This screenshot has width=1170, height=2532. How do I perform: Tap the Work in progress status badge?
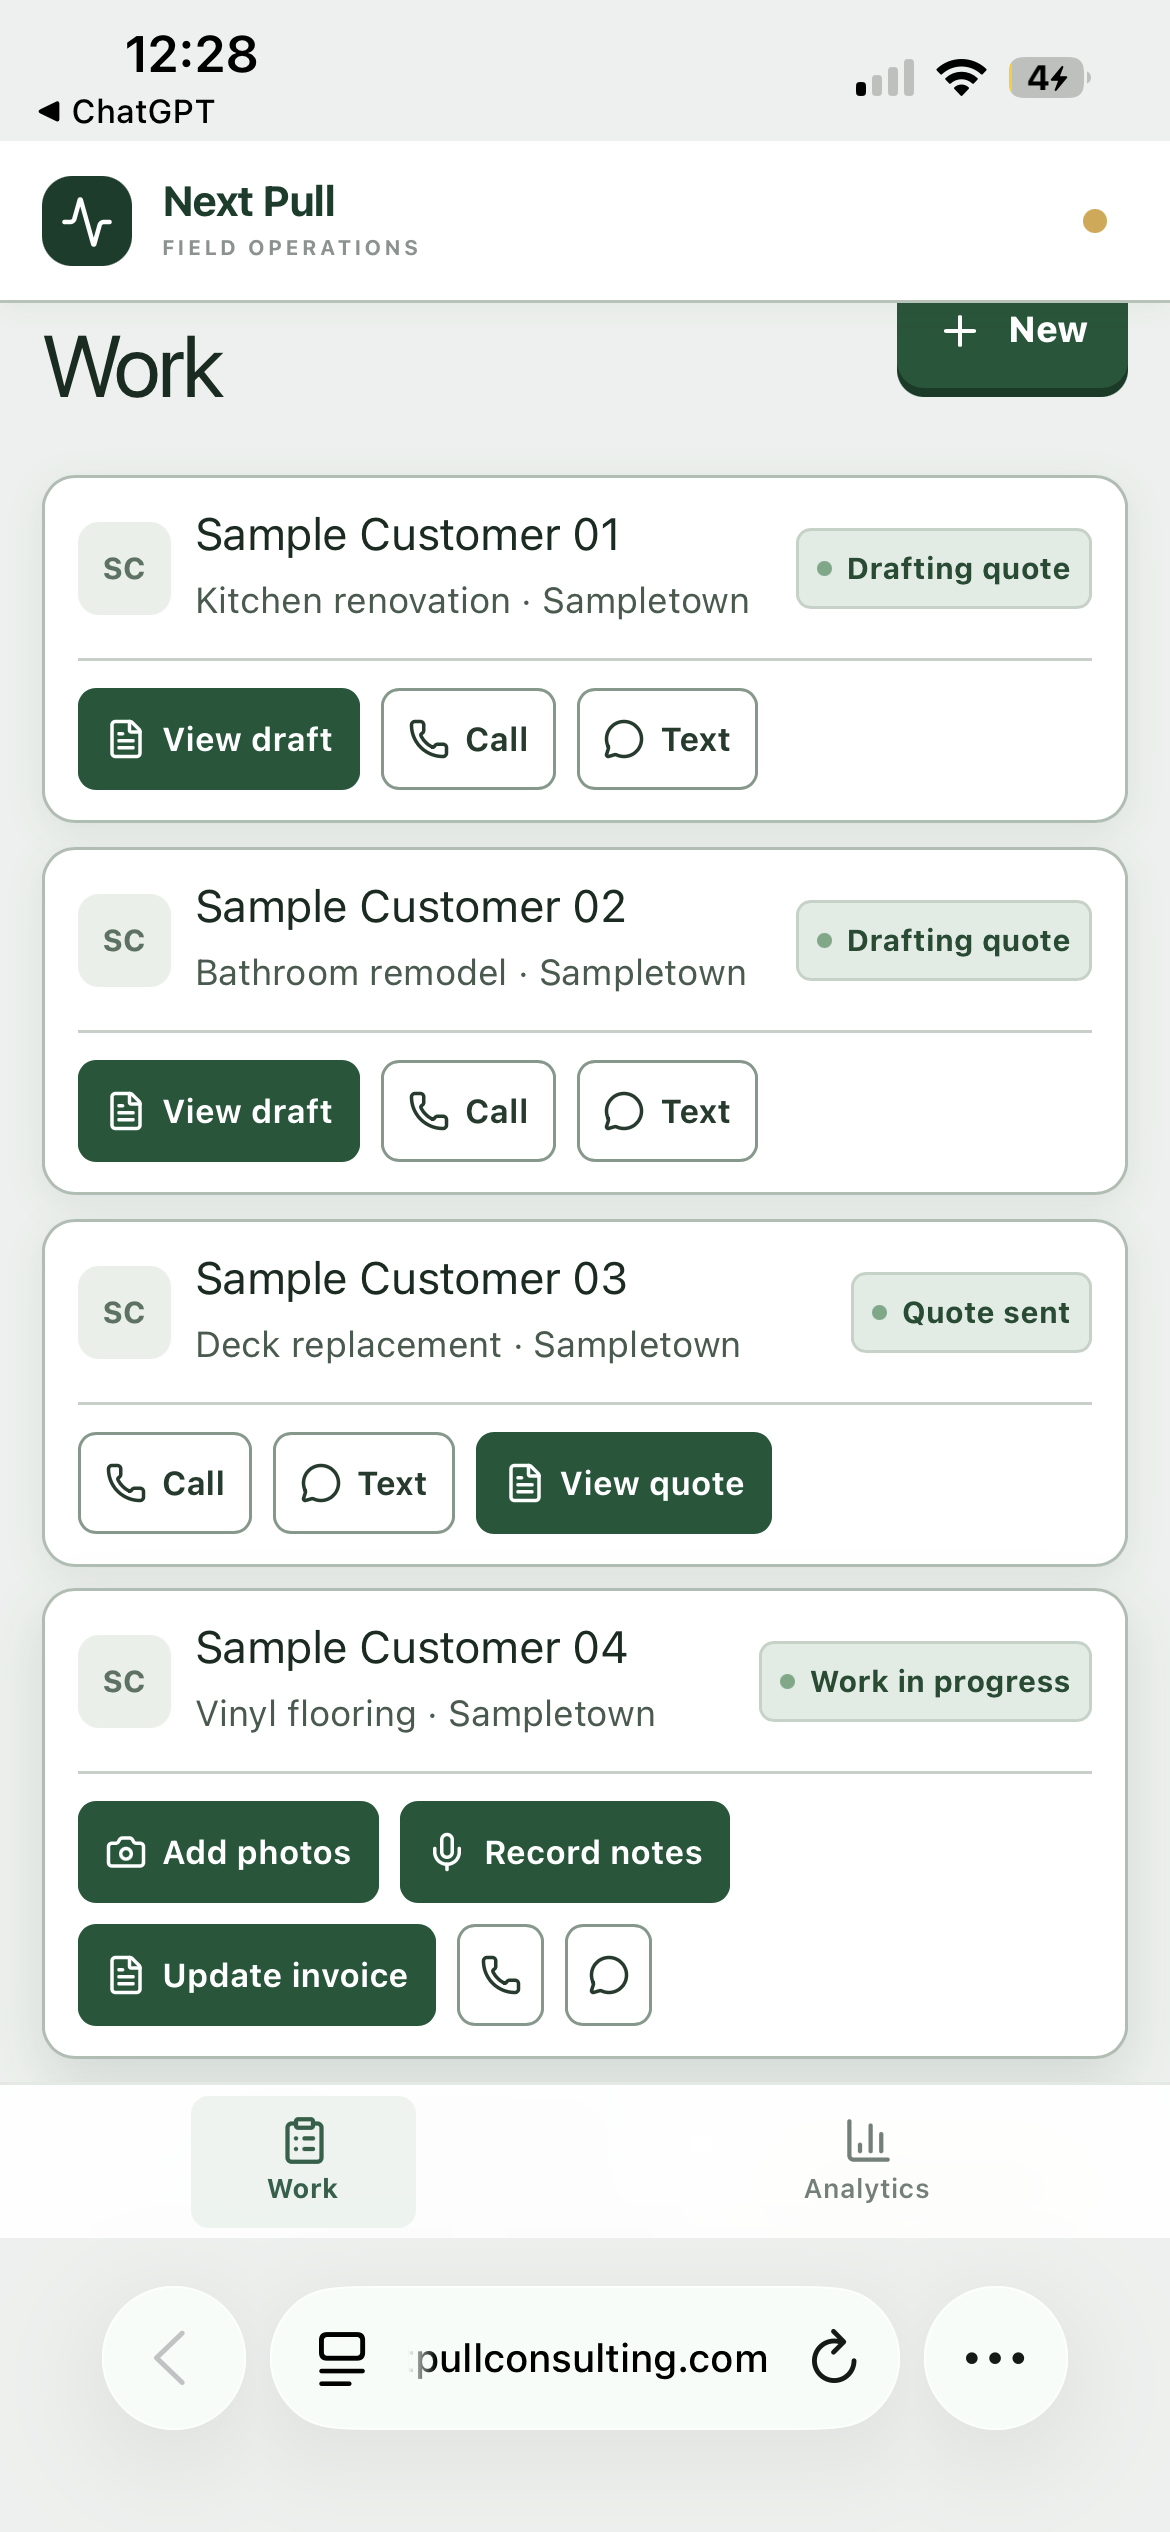pos(925,1681)
